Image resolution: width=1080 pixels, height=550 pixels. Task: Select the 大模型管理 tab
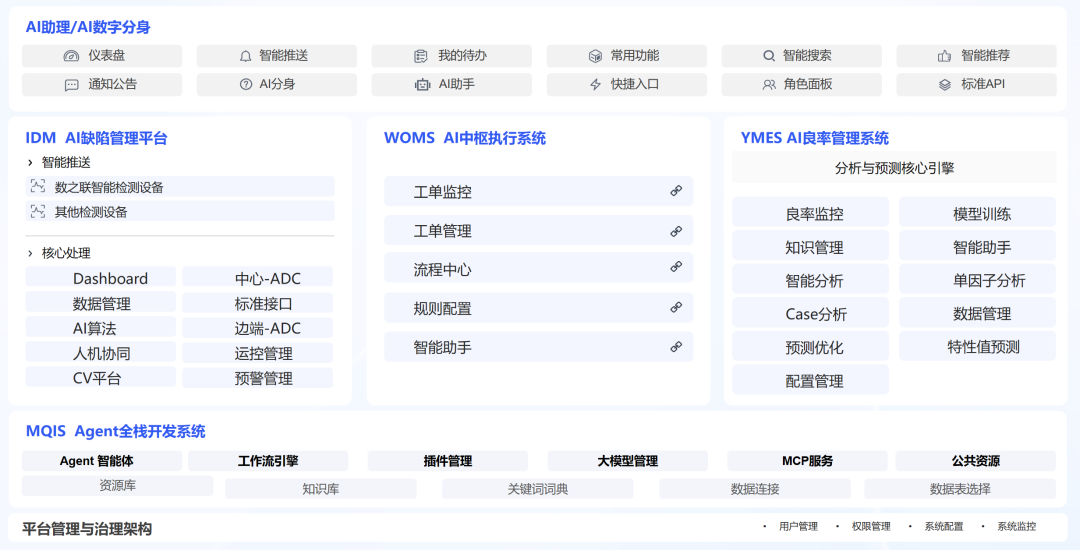(627, 461)
